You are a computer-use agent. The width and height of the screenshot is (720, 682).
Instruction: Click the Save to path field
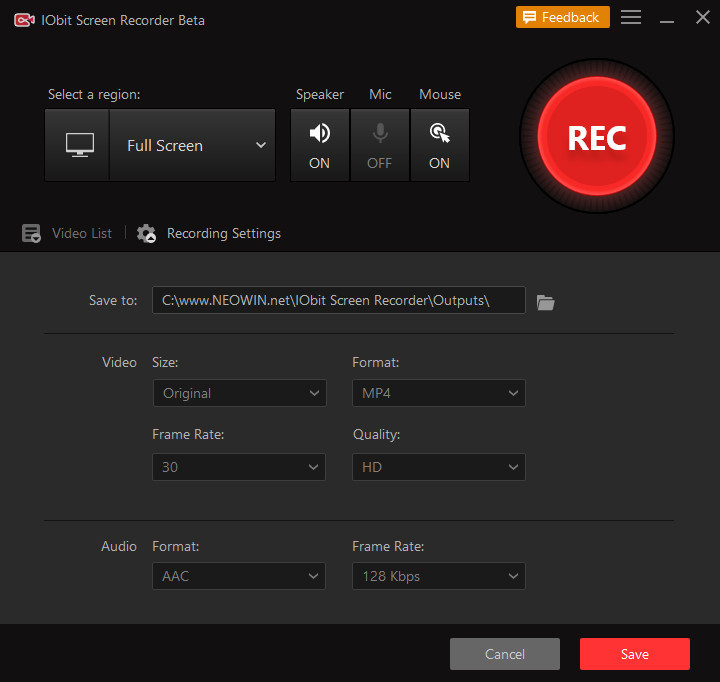coord(338,300)
